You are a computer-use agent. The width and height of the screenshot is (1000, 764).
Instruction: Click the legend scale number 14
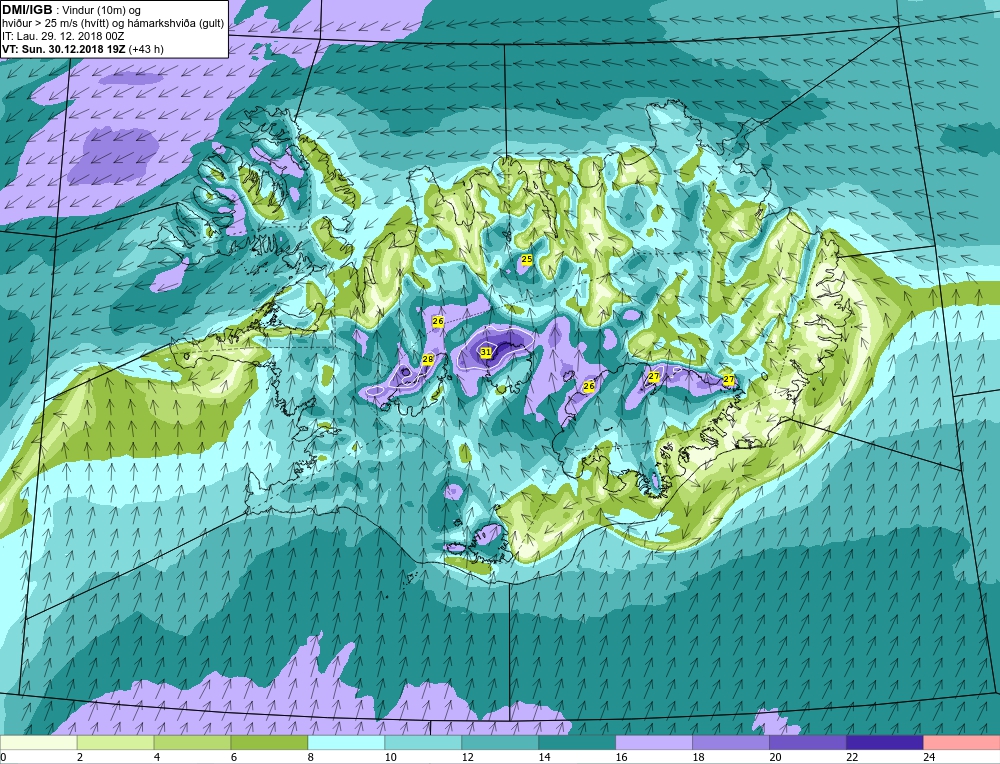click(x=544, y=757)
